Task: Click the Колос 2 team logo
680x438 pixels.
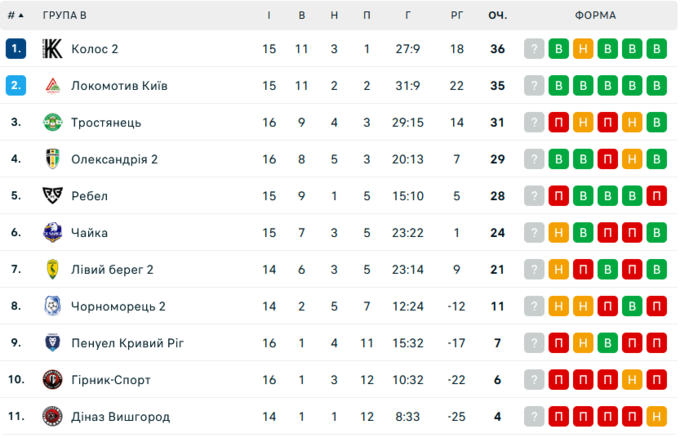Action: (53, 49)
